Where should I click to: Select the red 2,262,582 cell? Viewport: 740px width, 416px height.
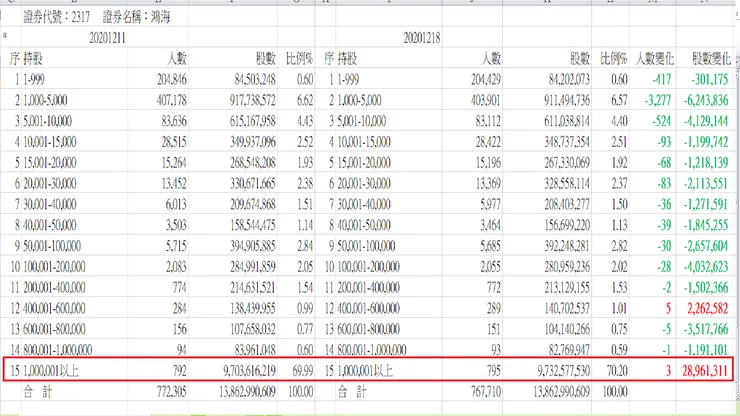point(708,308)
